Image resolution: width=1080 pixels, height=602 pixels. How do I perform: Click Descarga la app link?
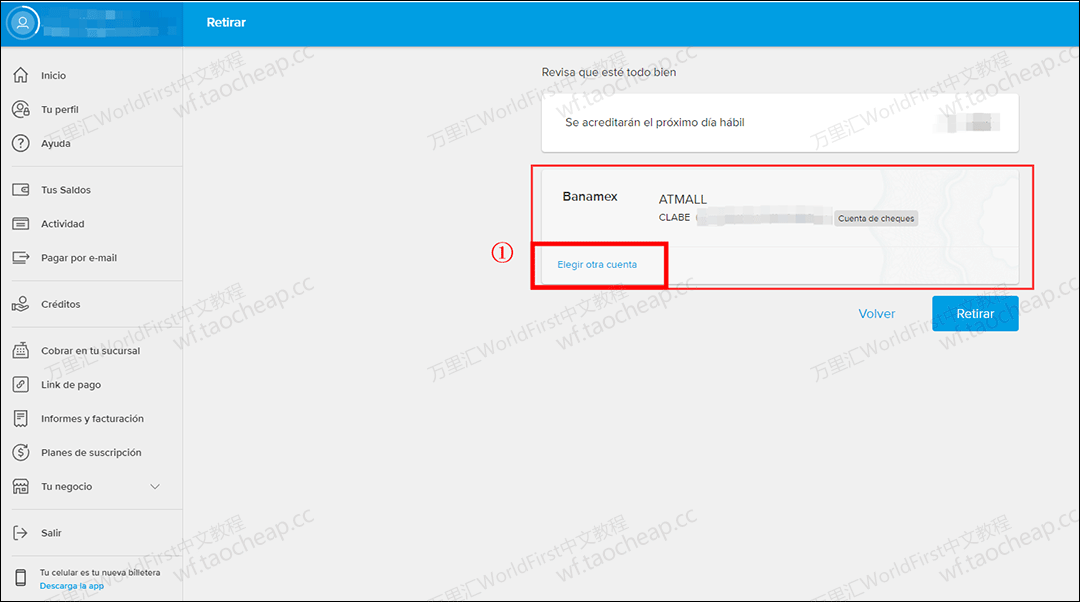point(72,586)
